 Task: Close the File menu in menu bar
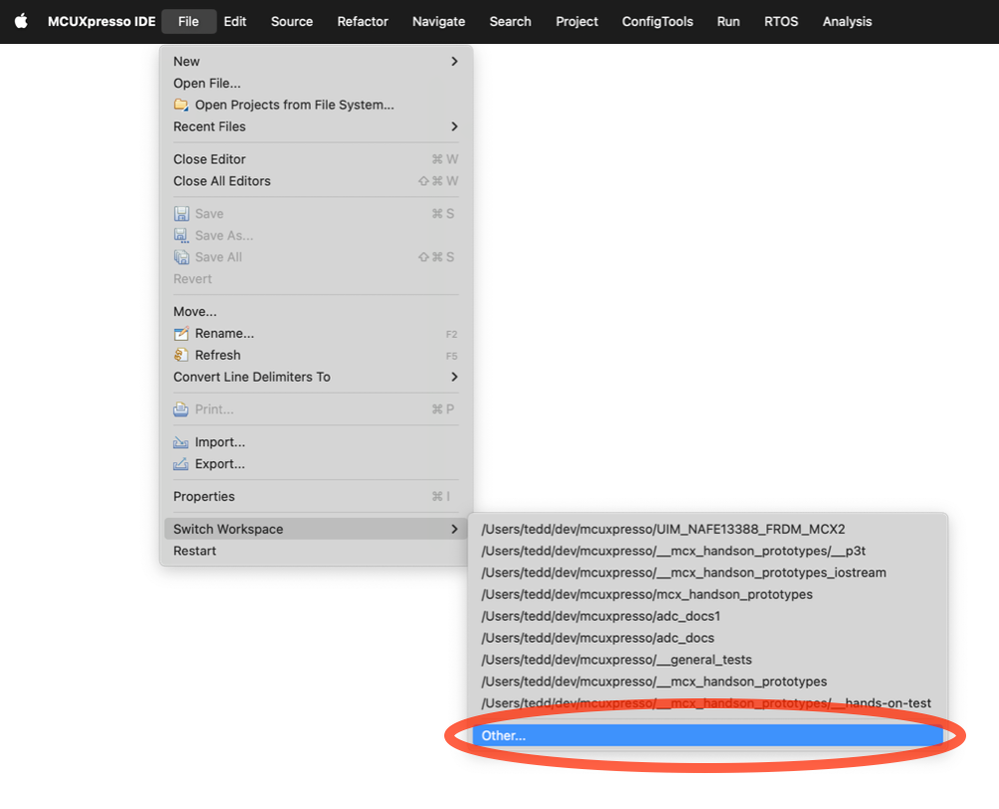pos(189,21)
